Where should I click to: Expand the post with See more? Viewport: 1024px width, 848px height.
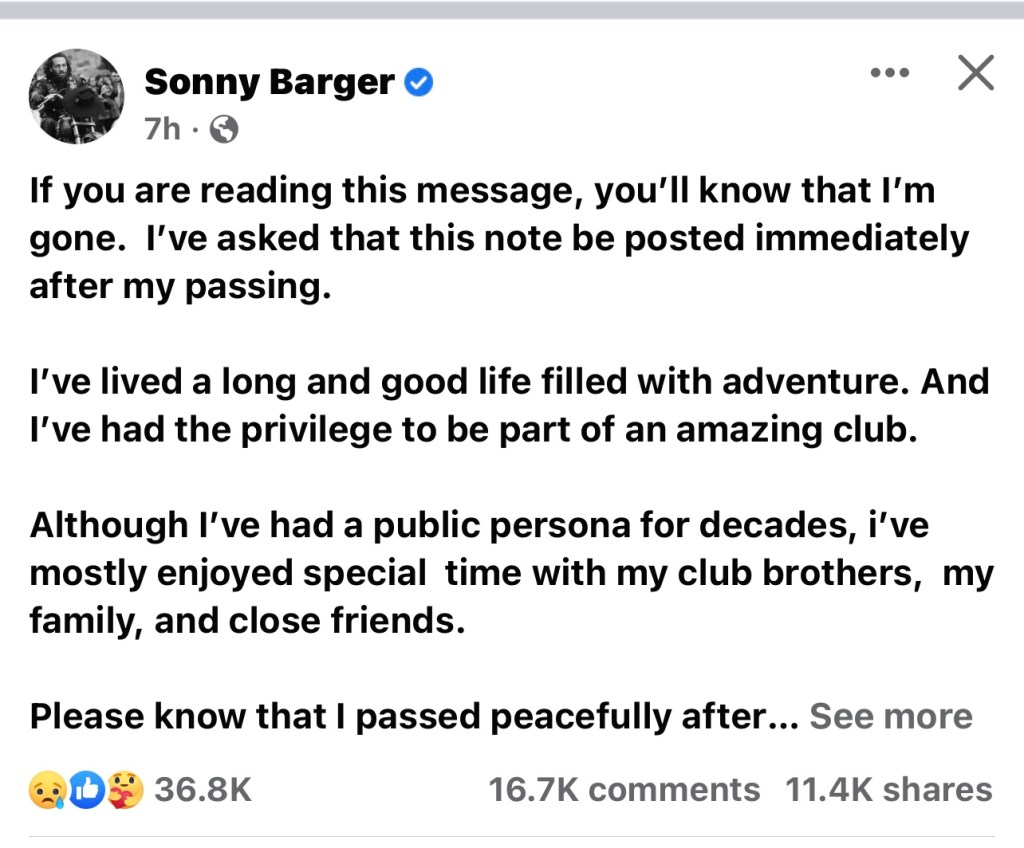(x=890, y=716)
